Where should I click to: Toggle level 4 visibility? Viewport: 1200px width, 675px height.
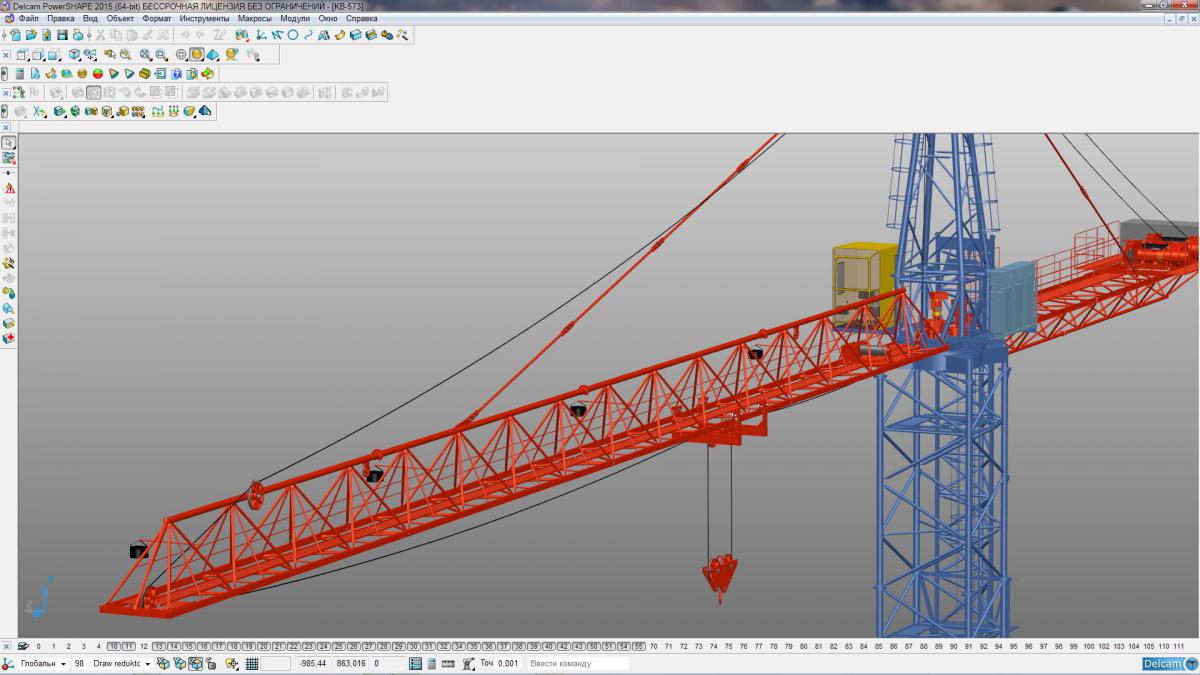point(98,647)
